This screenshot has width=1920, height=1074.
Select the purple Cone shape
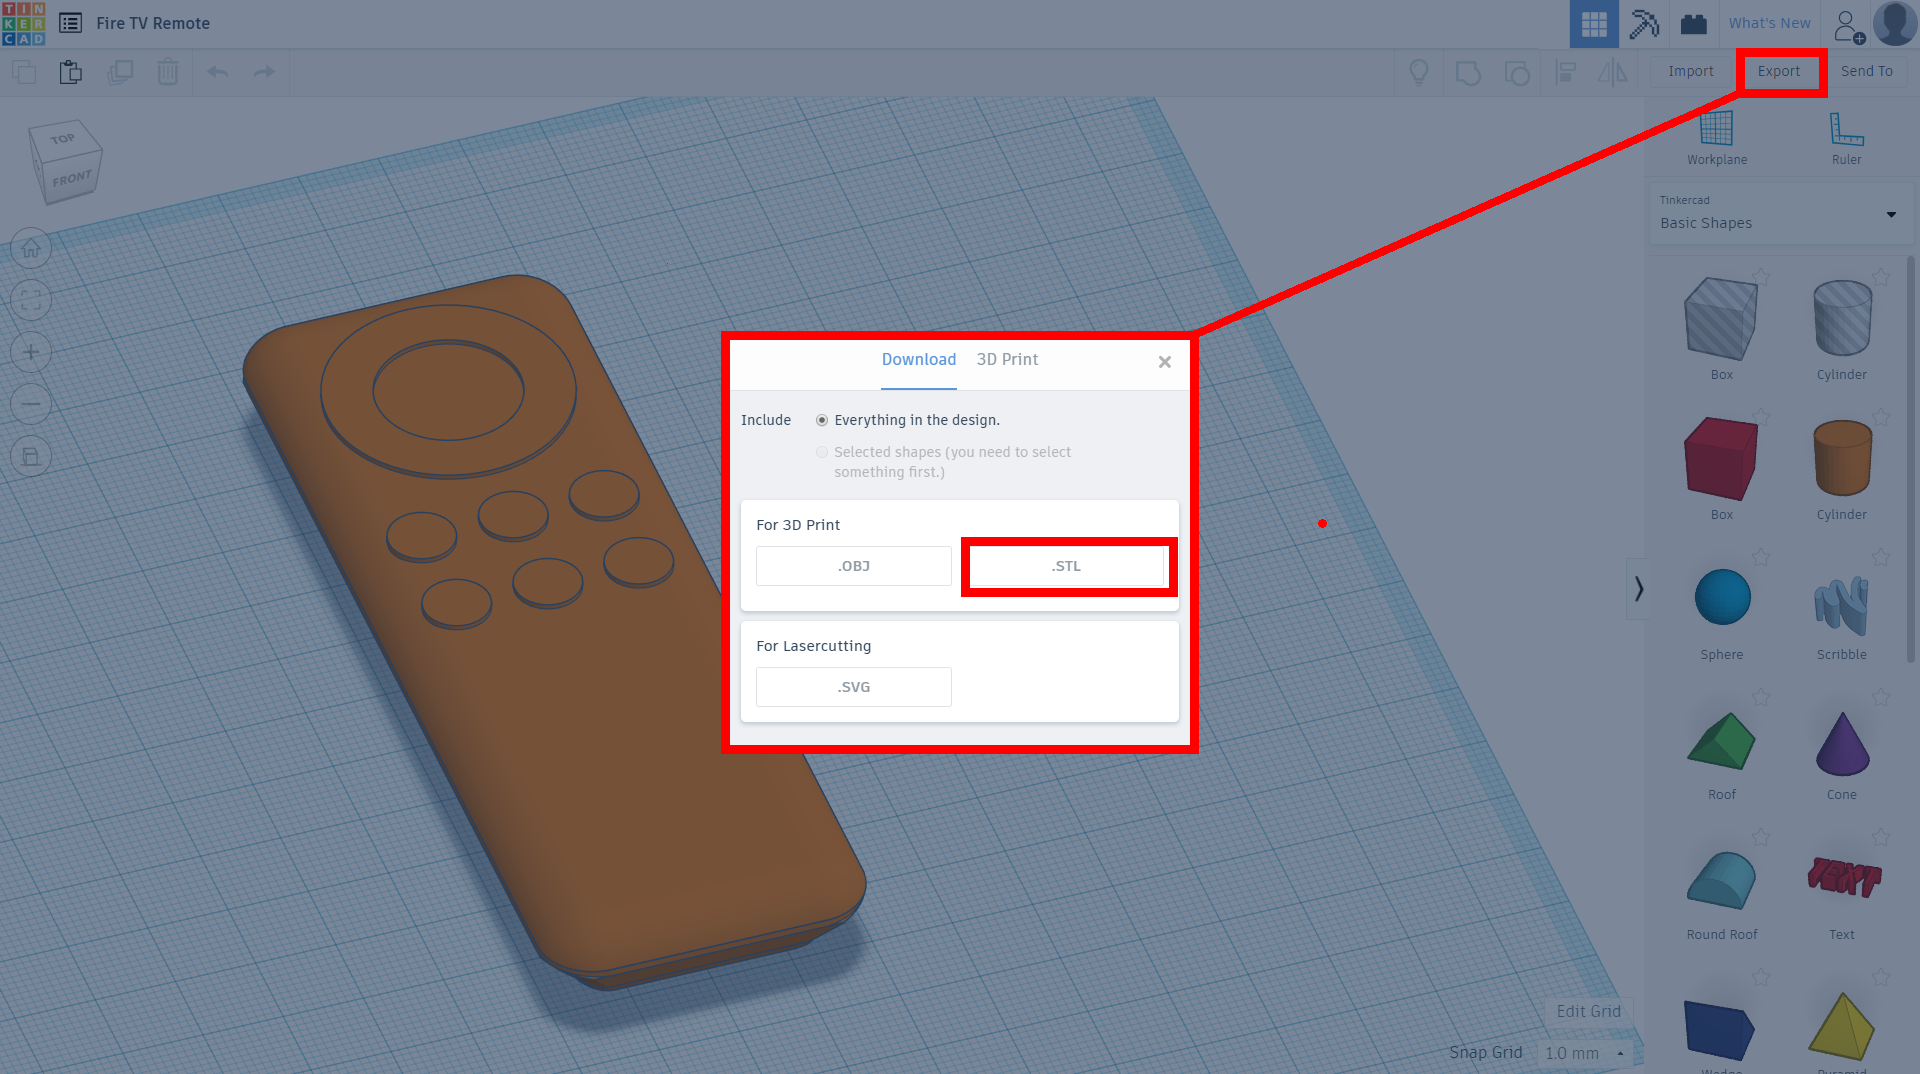(1842, 743)
